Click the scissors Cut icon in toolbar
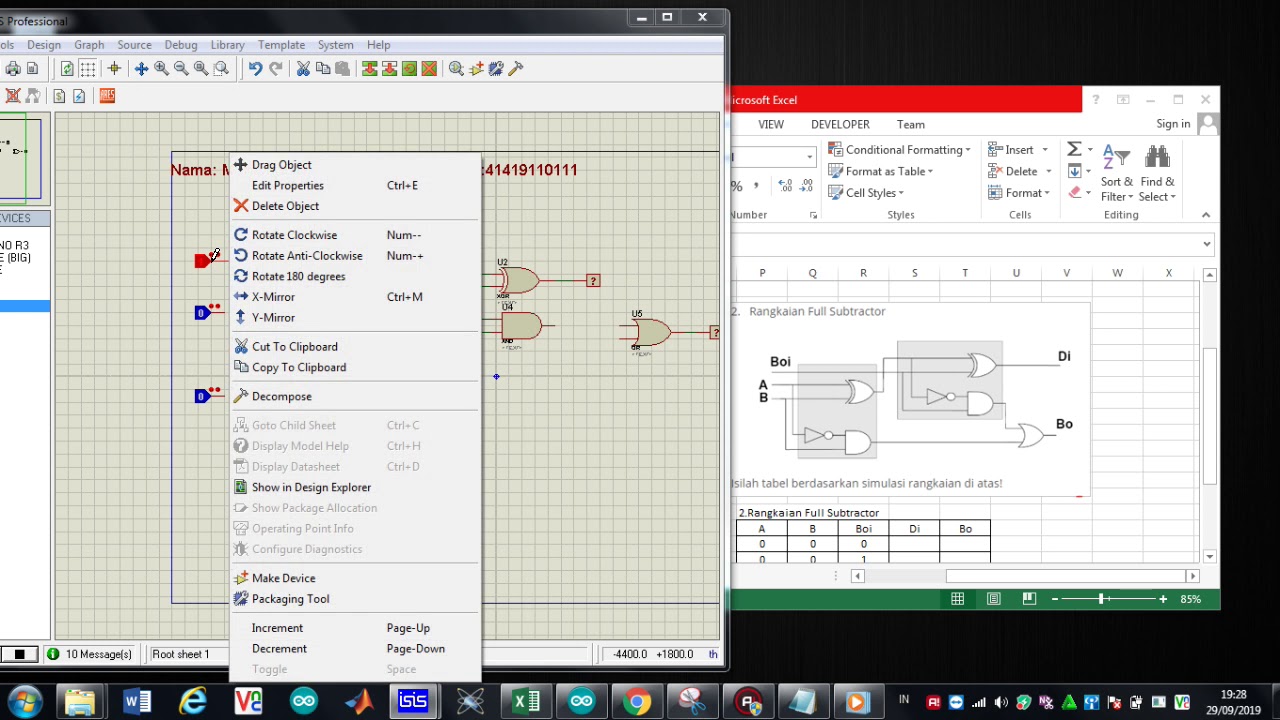The image size is (1280, 720). click(x=303, y=68)
